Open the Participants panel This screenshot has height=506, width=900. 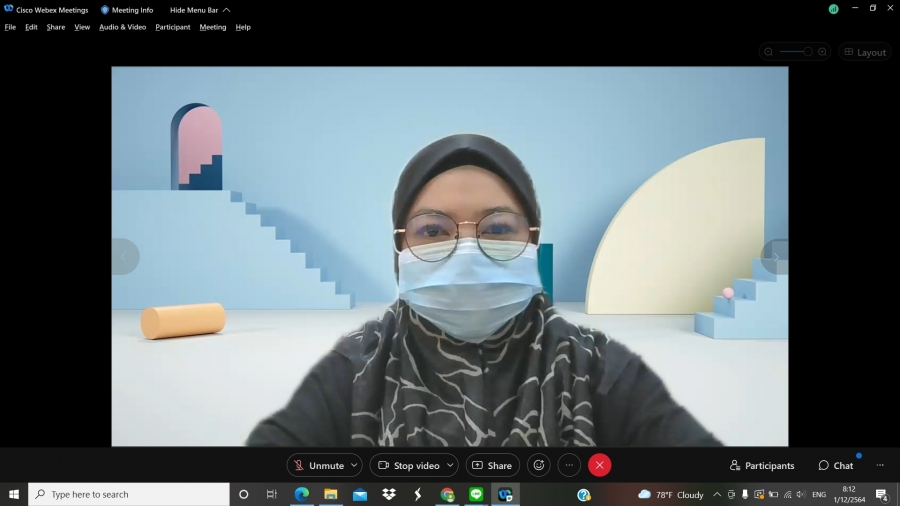pos(762,465)
